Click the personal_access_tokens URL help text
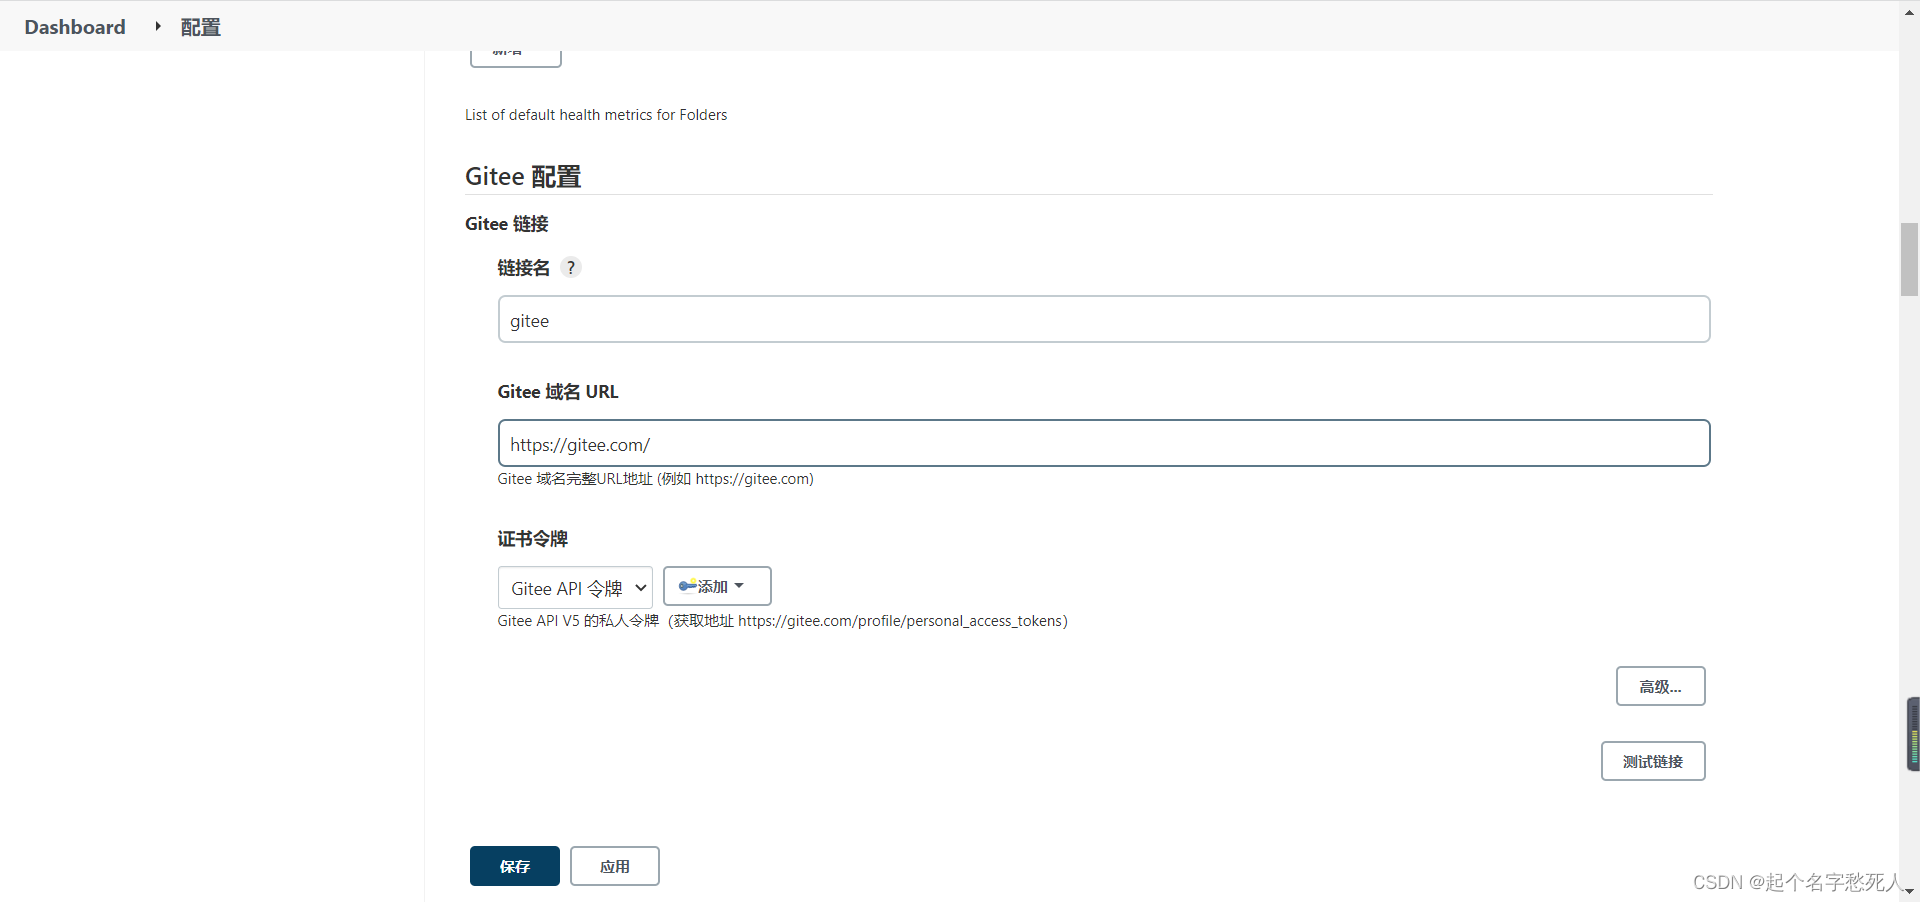The image size is (1920, 902). pyautogui.click(x=783, y=621)
